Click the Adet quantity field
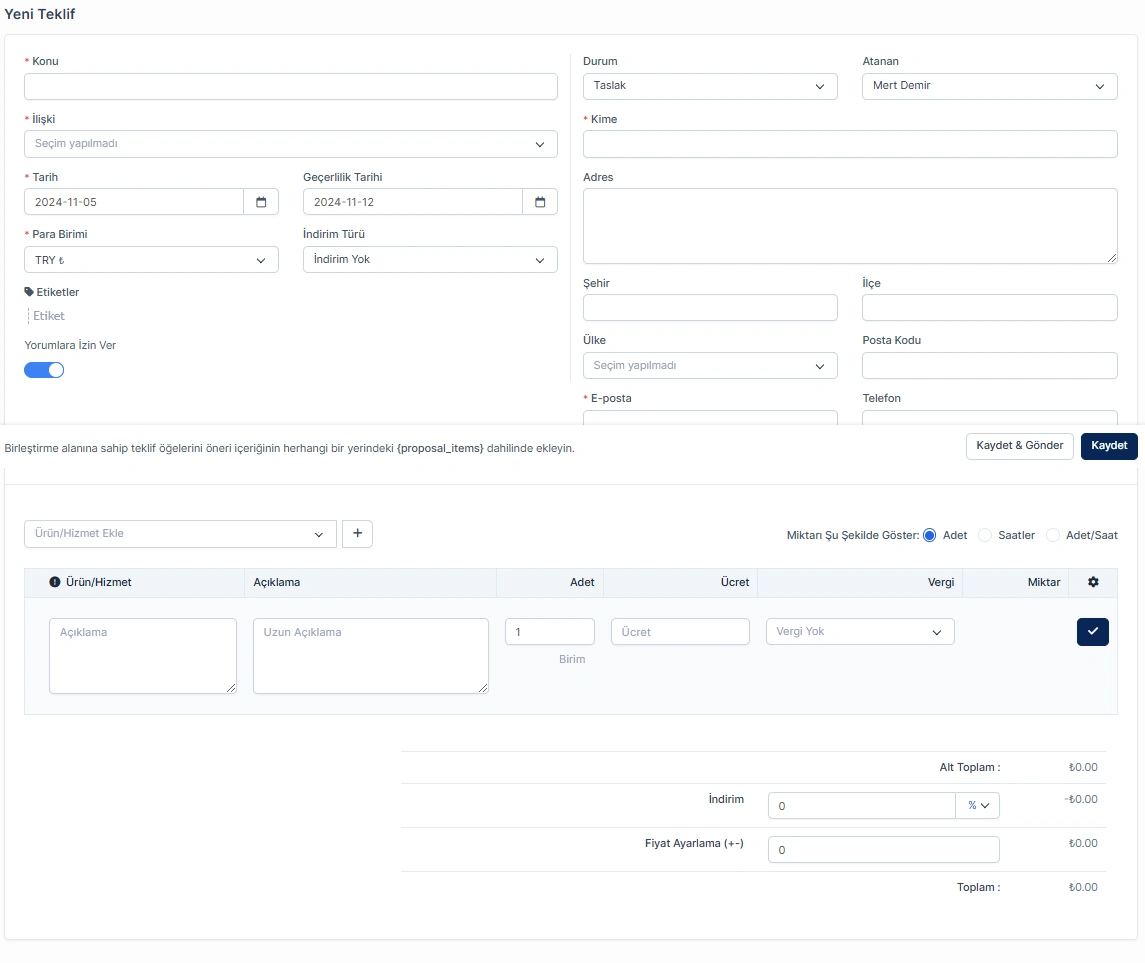Screen dimensions: 1145x963 pos(549,632)
